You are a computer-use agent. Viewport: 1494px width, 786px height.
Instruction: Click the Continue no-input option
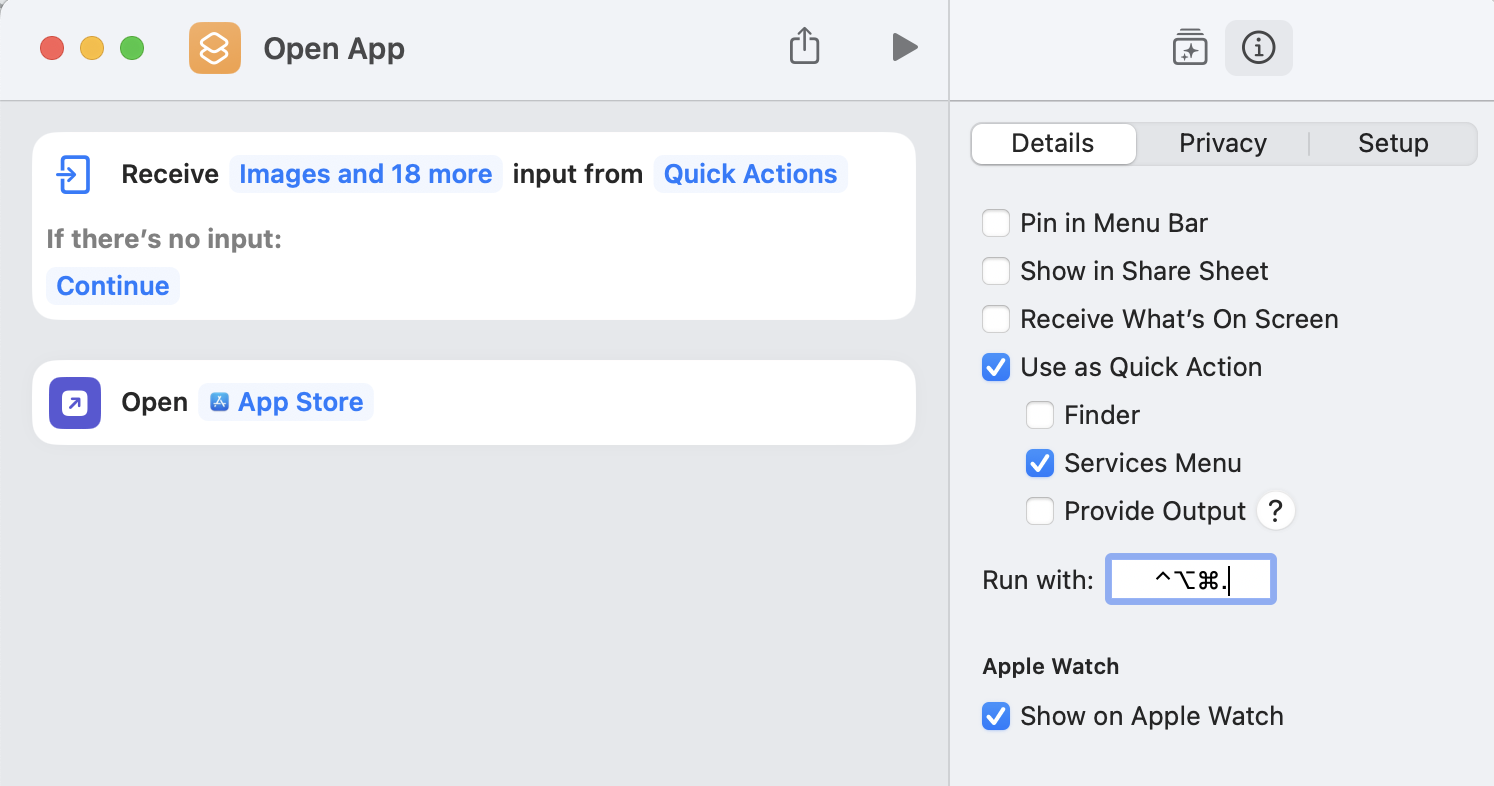113,286
